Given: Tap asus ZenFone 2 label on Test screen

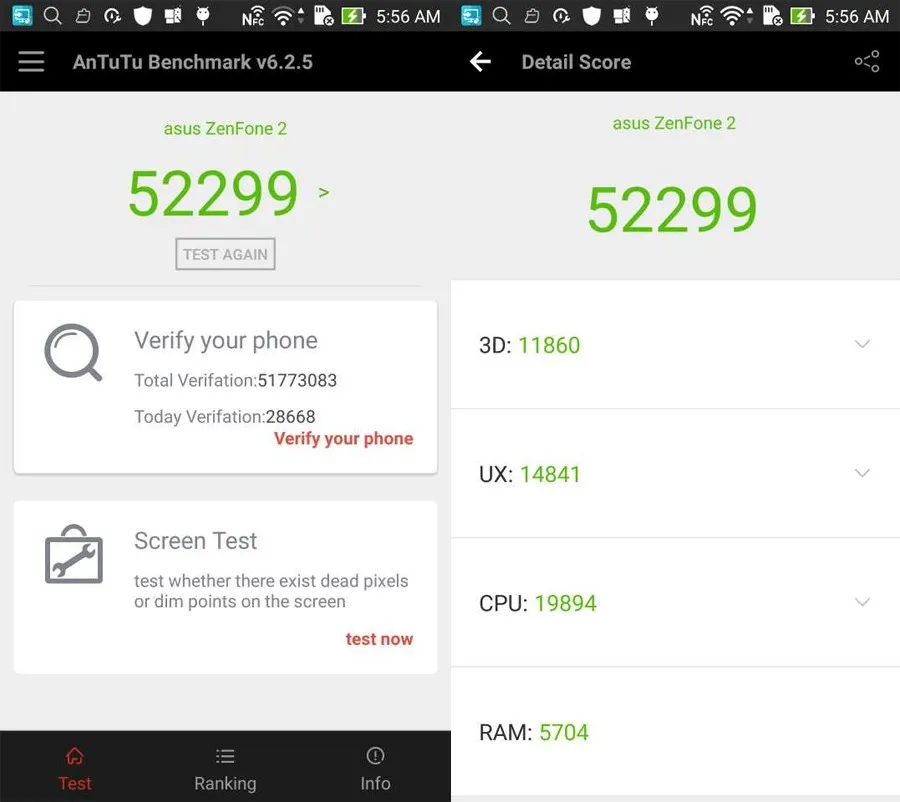Looking at the screenshot, I should (225, 129).
